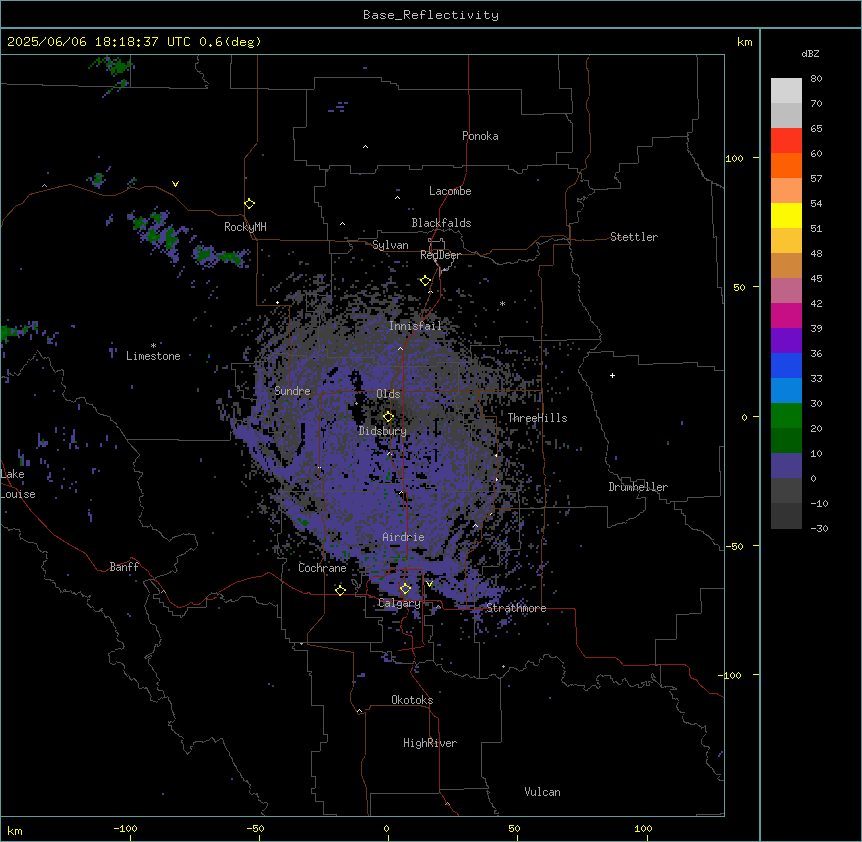Viewport: 862px width, 842px height.
Task: Click the yellow diamond marker above Calgary label
Action: coord(405,589)
